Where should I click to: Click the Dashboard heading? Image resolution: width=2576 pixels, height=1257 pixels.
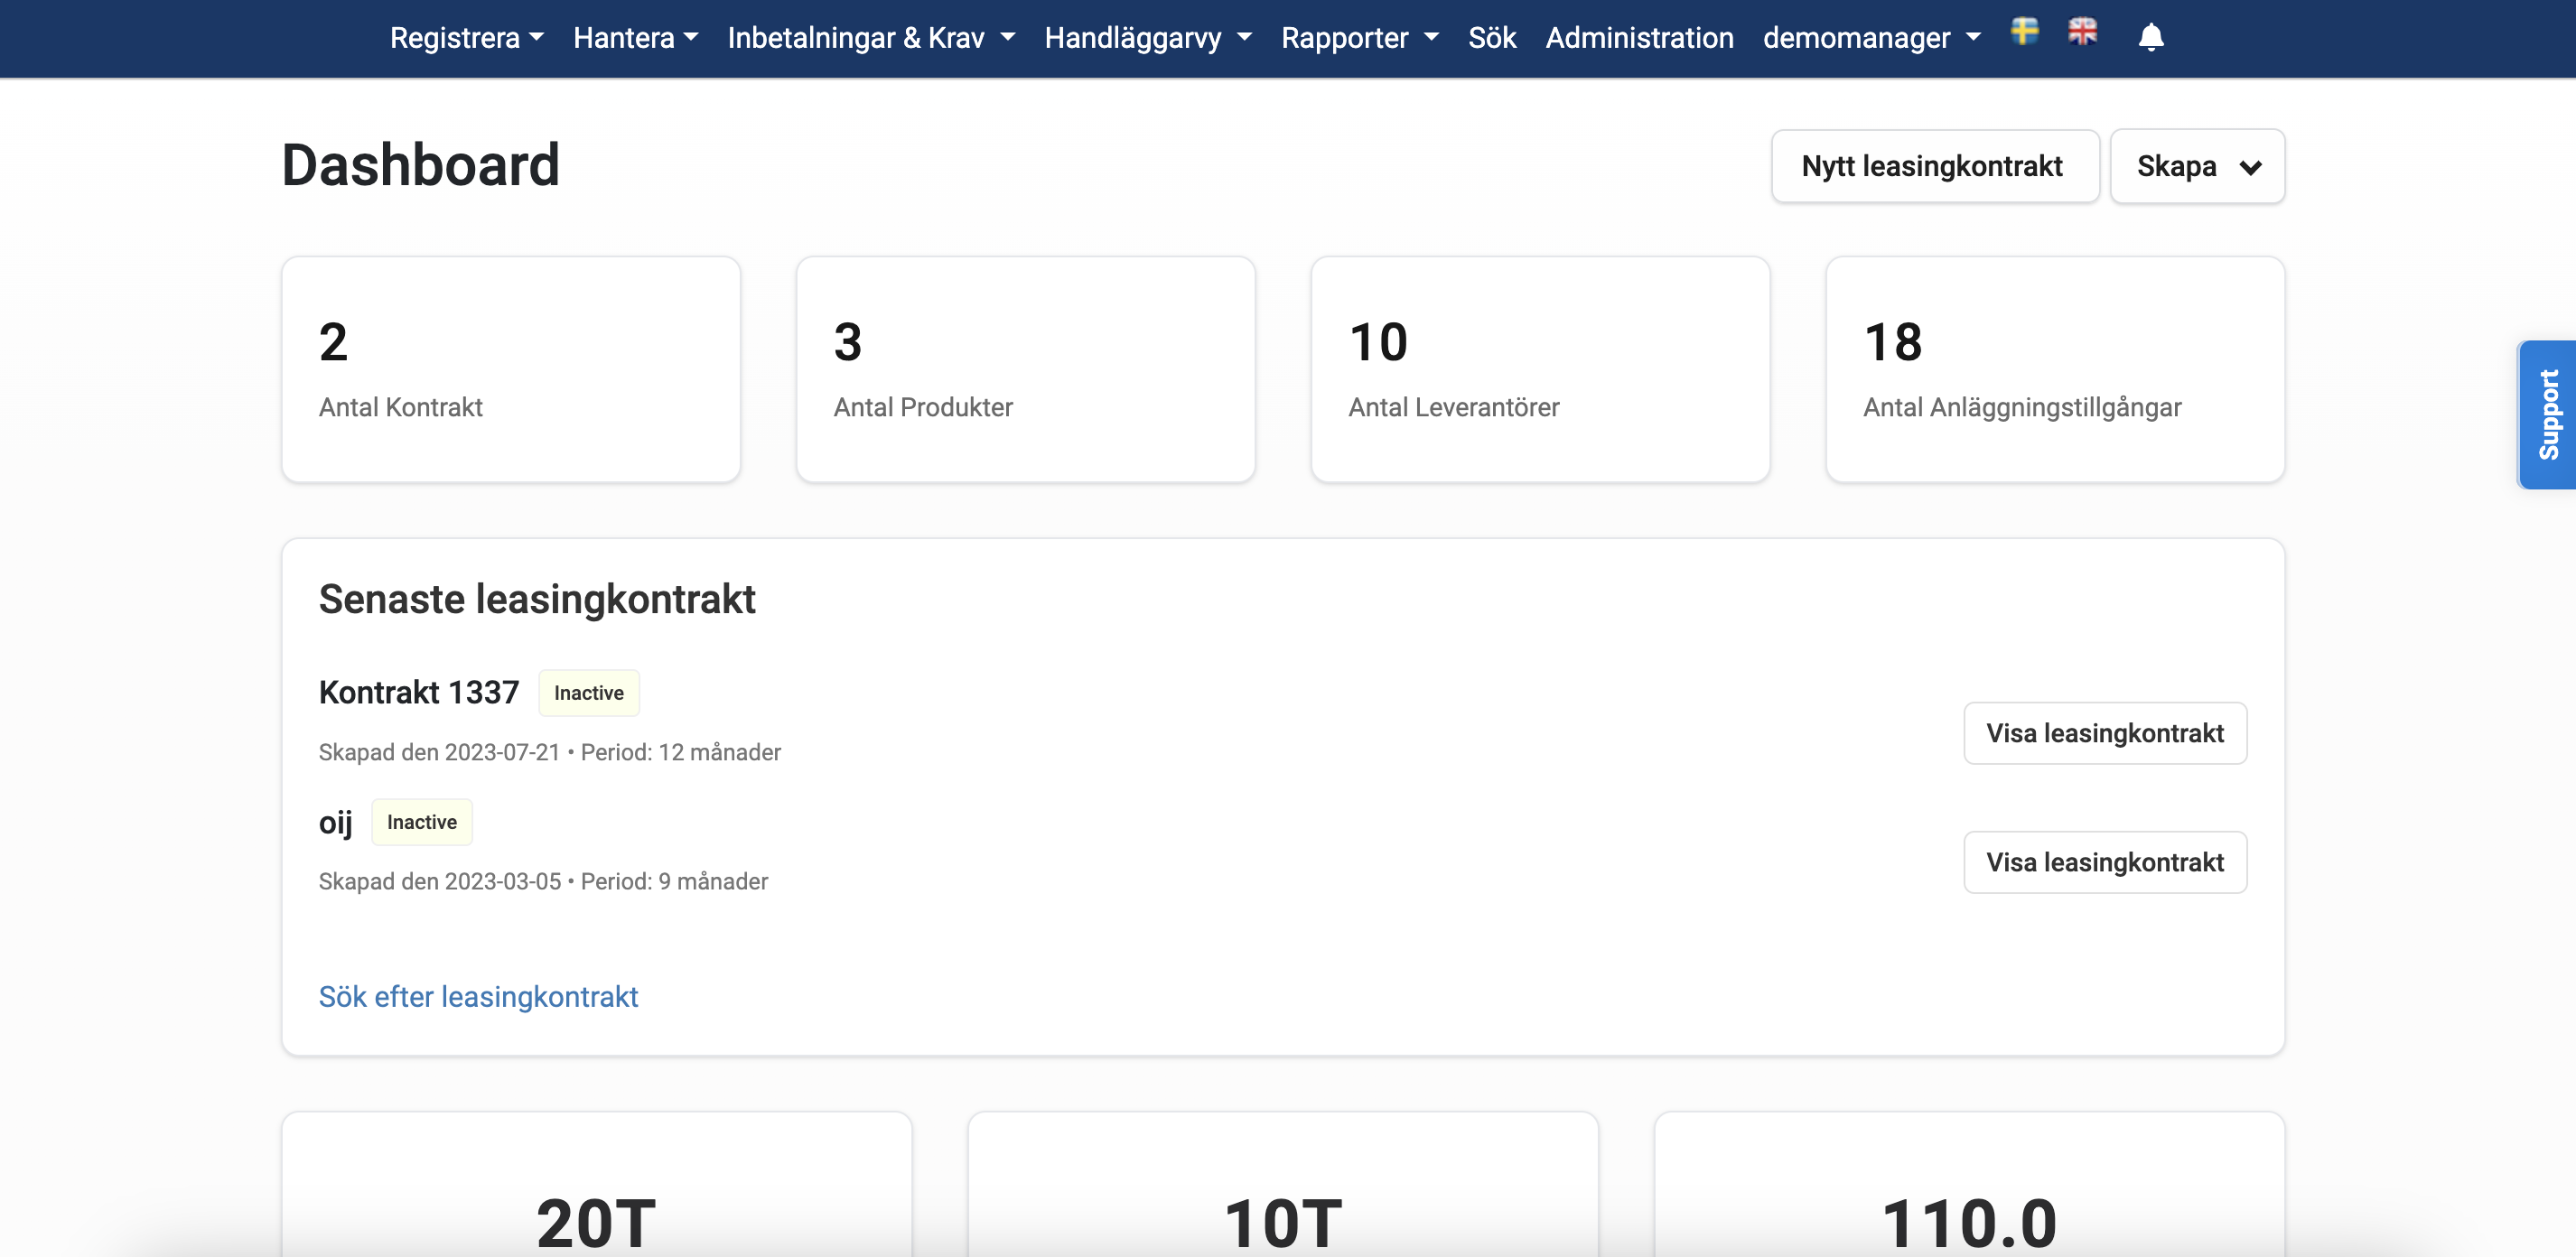pos(420,165)
